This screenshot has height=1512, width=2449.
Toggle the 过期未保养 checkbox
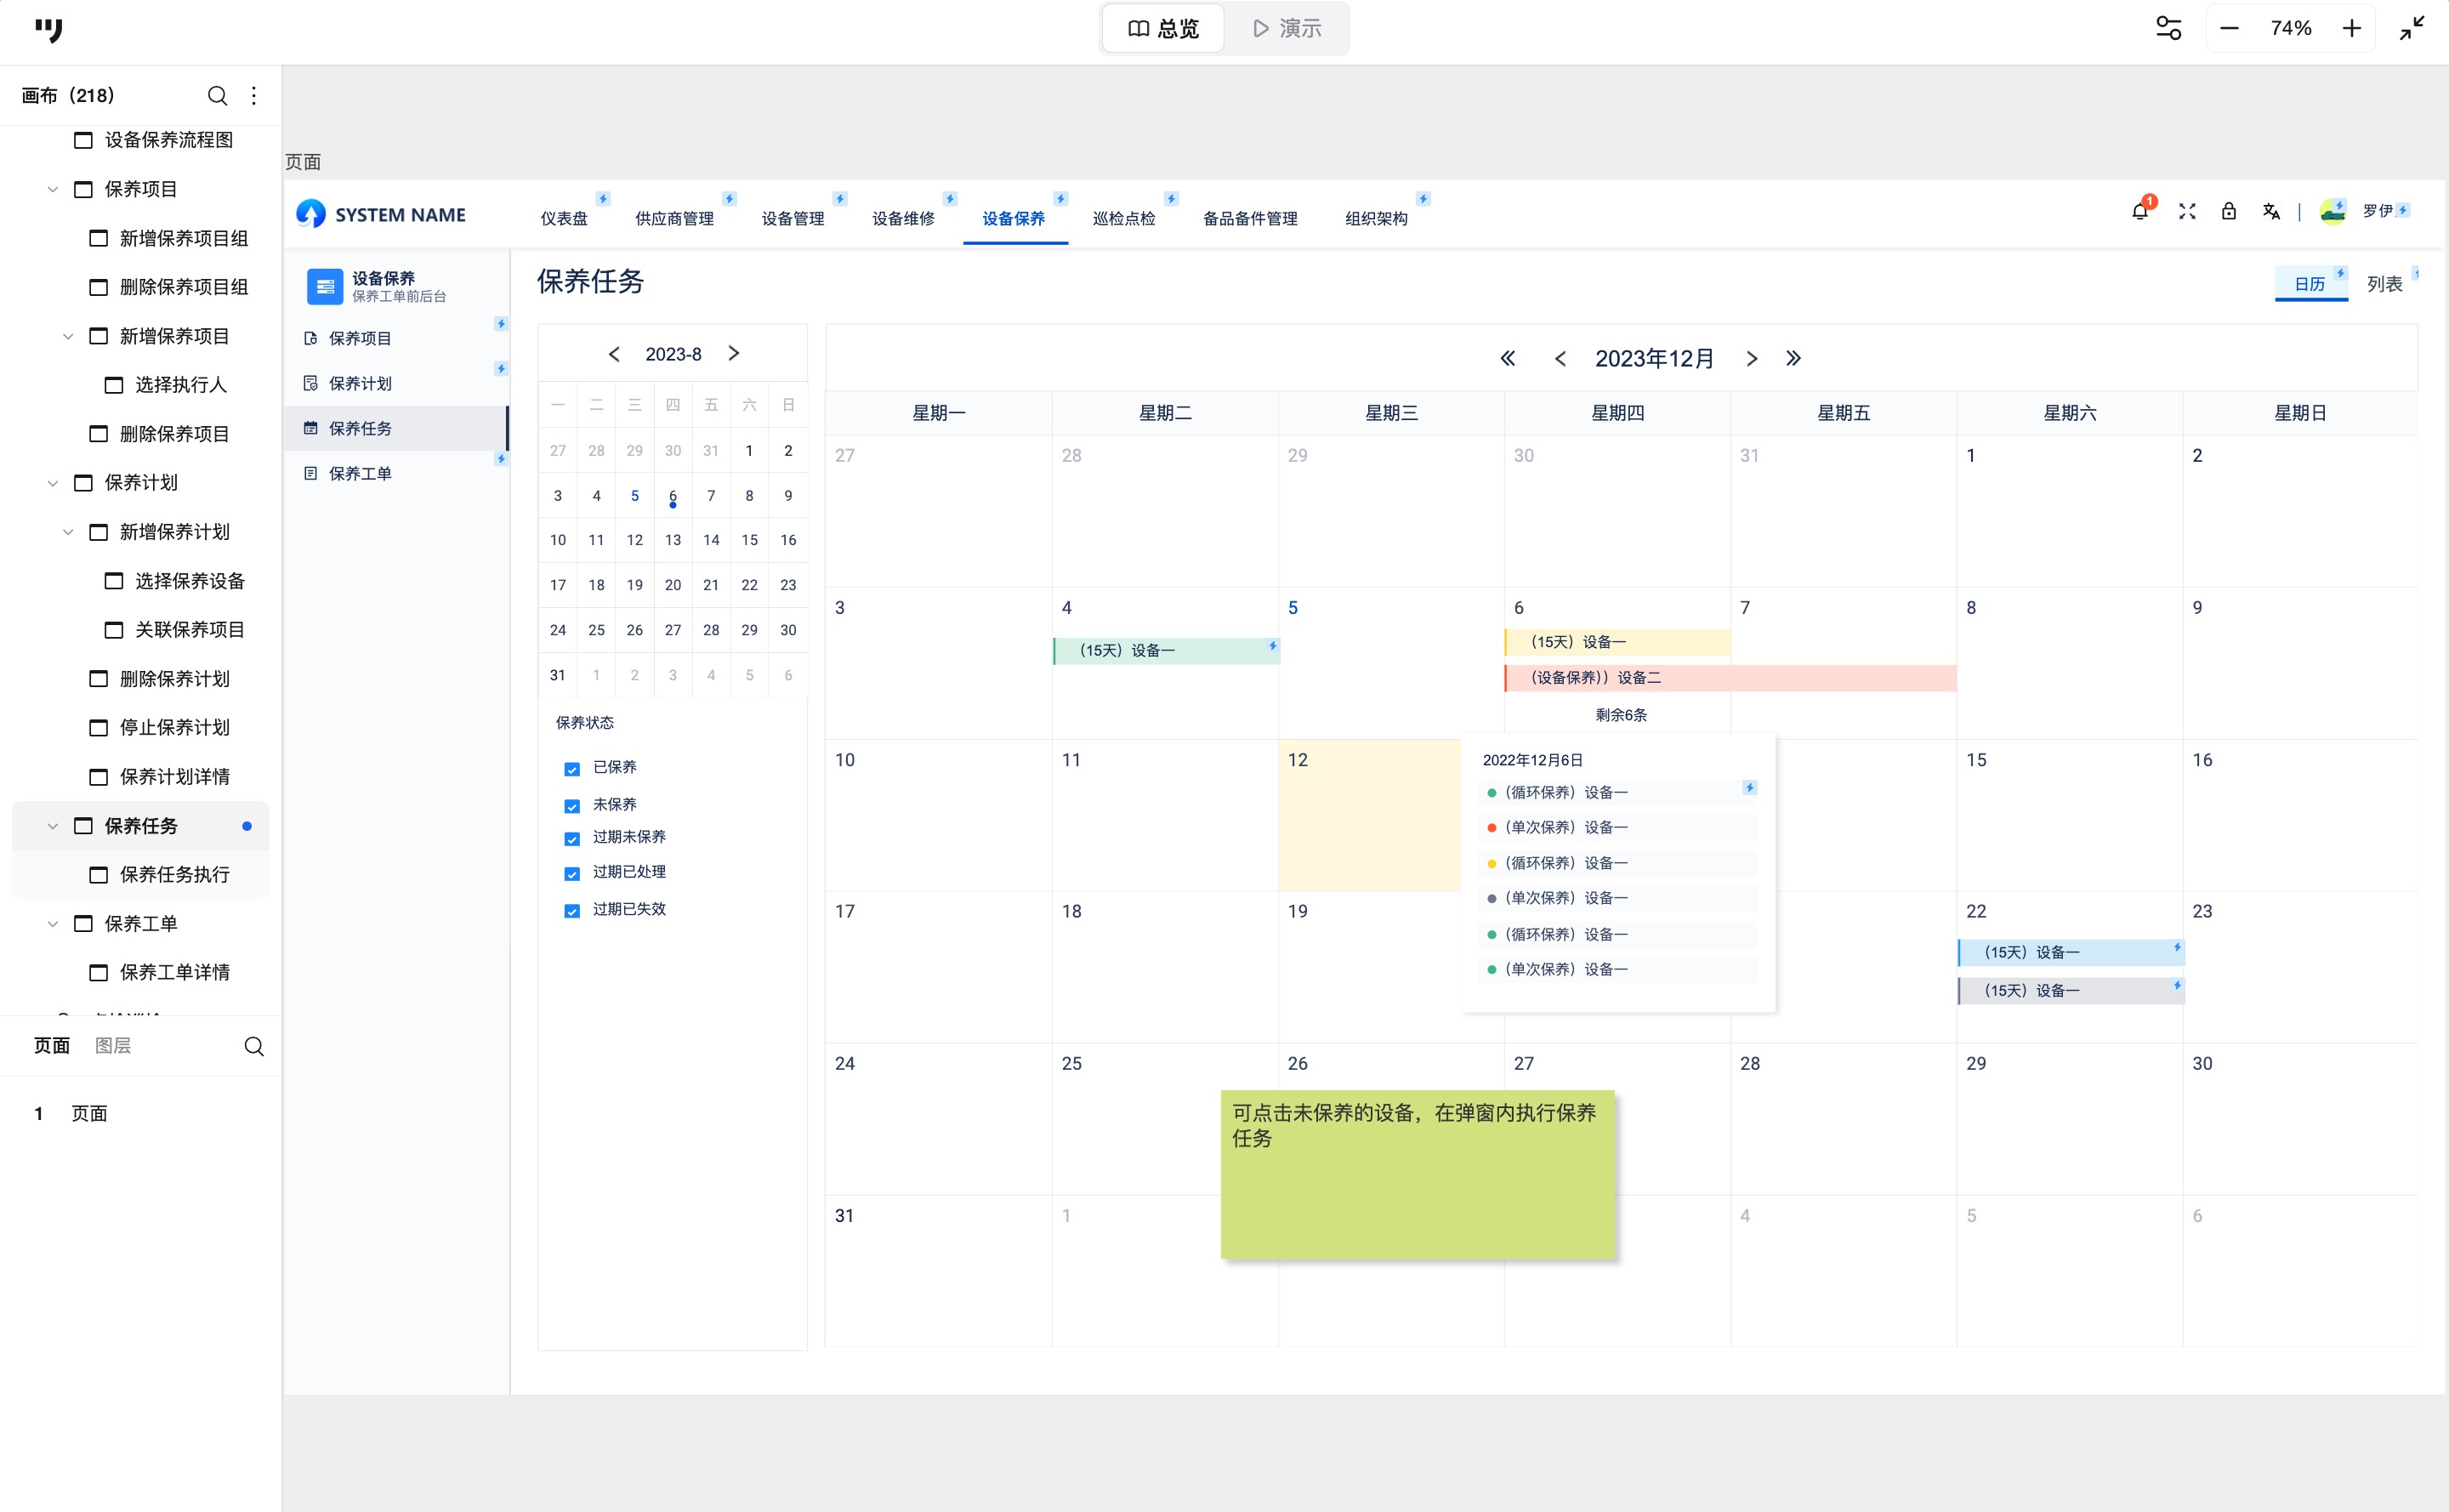572,838
